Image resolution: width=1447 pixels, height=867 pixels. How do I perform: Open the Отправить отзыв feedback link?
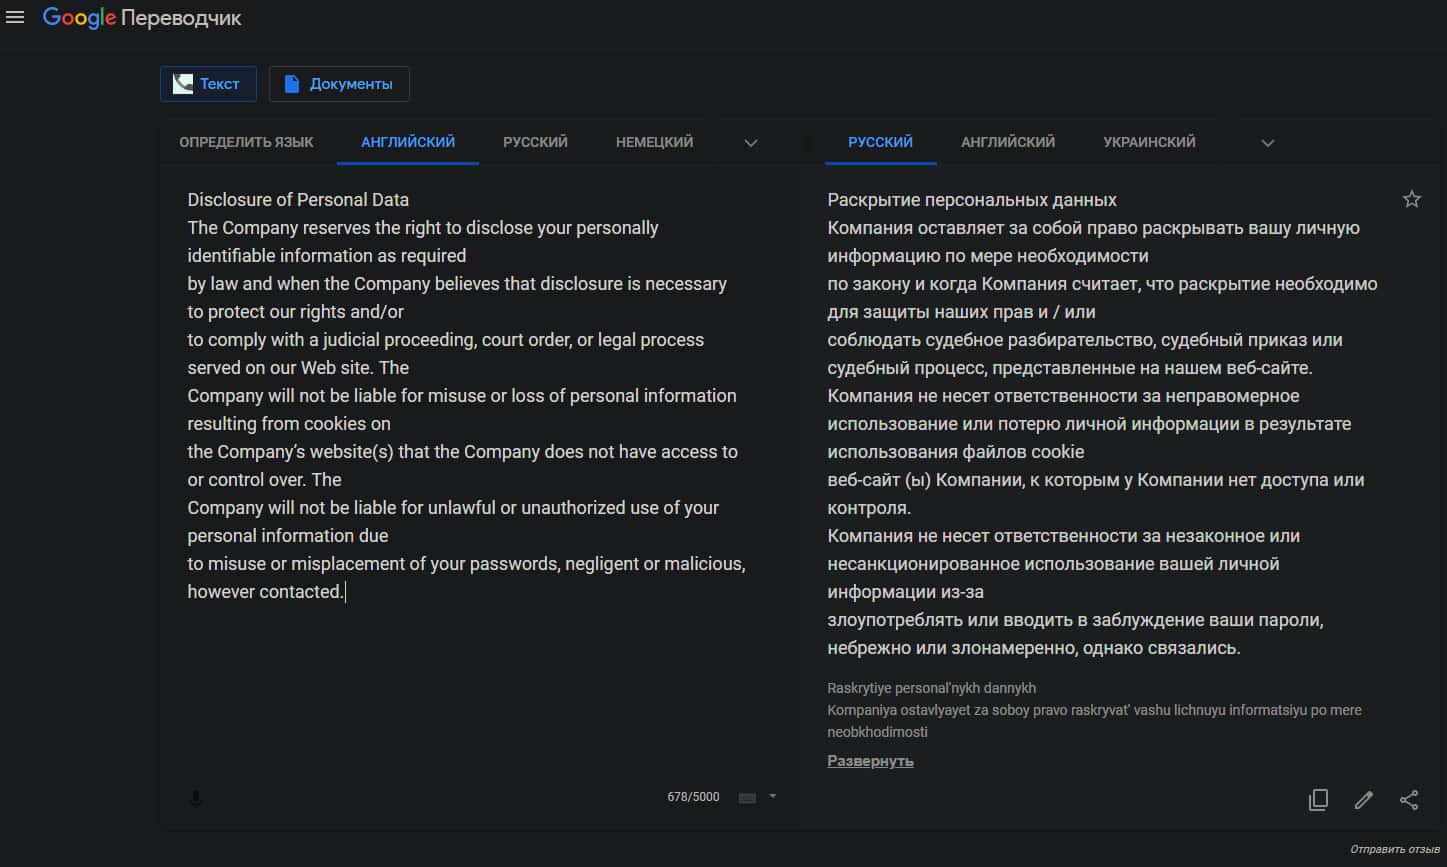1394,850
